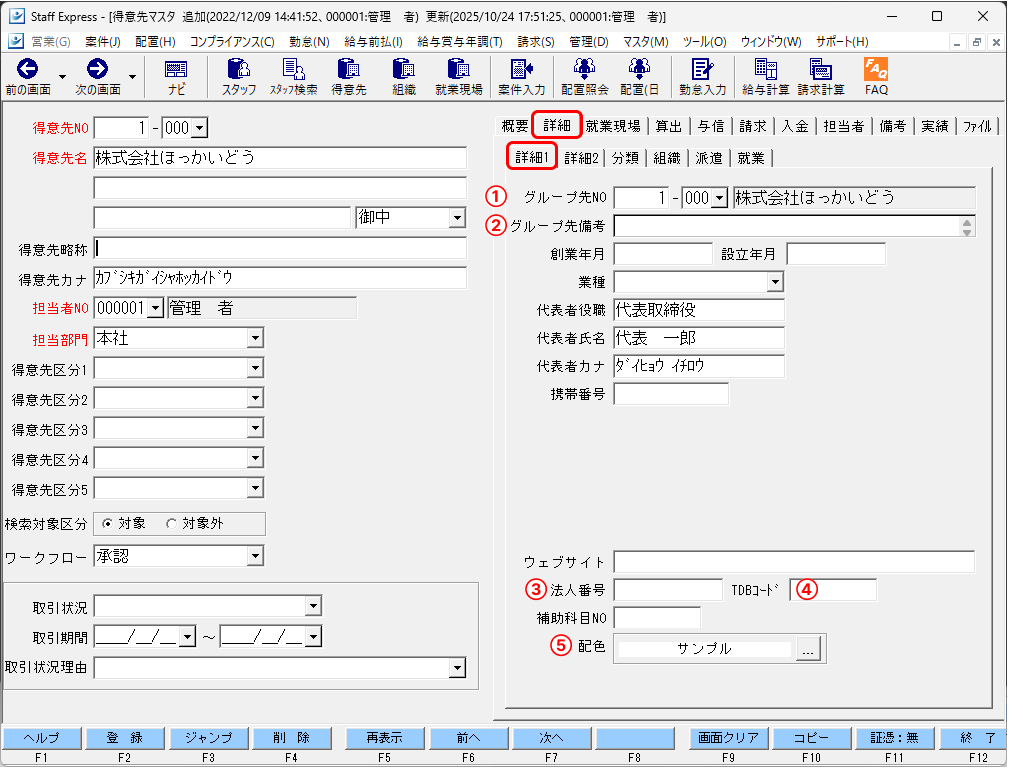Open 配色 color picker ellipsis button
This screenshot has height=769, width=1023.
coord(809,649)
